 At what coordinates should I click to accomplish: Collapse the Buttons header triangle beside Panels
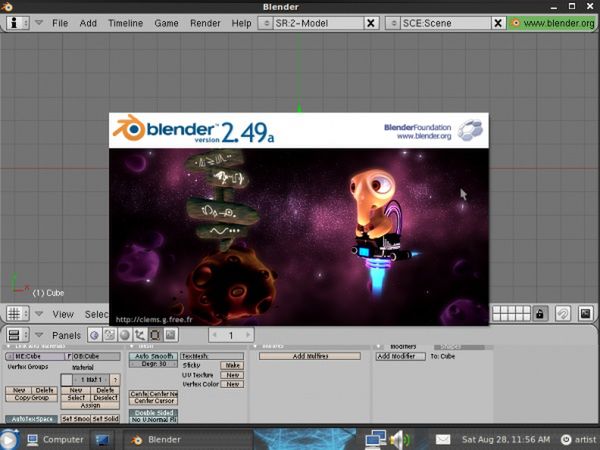click(39, 335)
